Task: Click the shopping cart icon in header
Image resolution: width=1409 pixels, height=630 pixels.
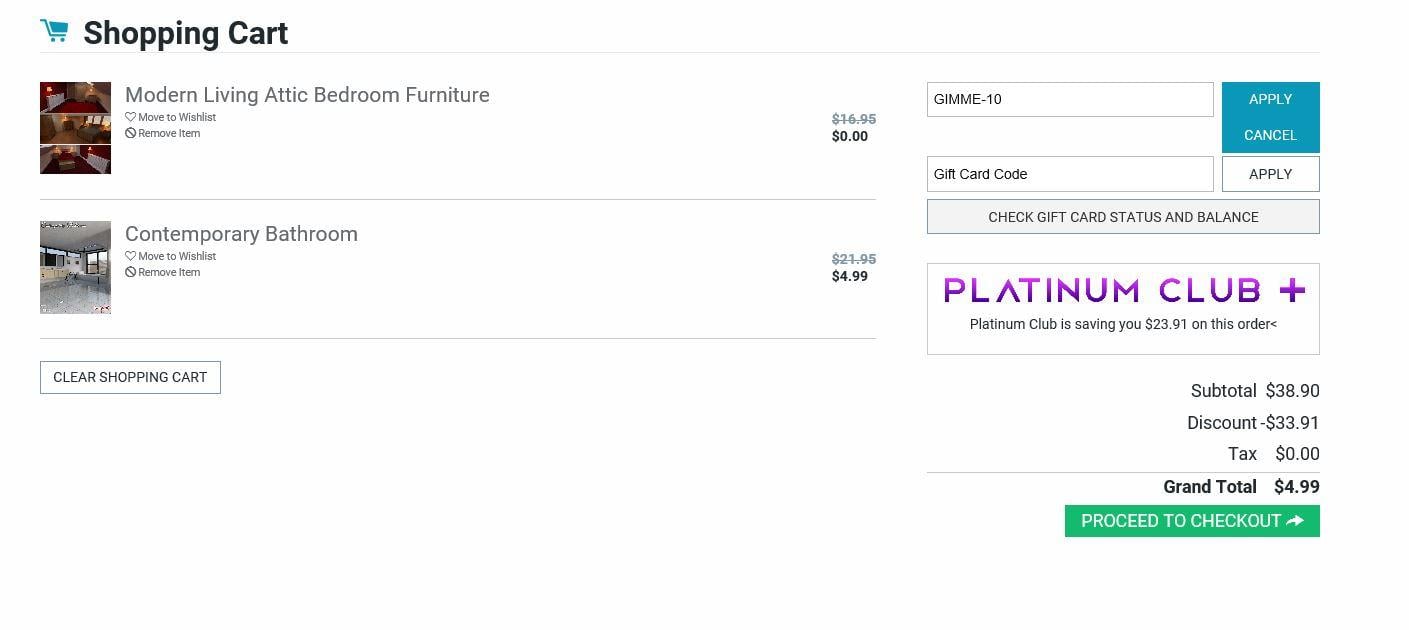Action: point(55,32)
